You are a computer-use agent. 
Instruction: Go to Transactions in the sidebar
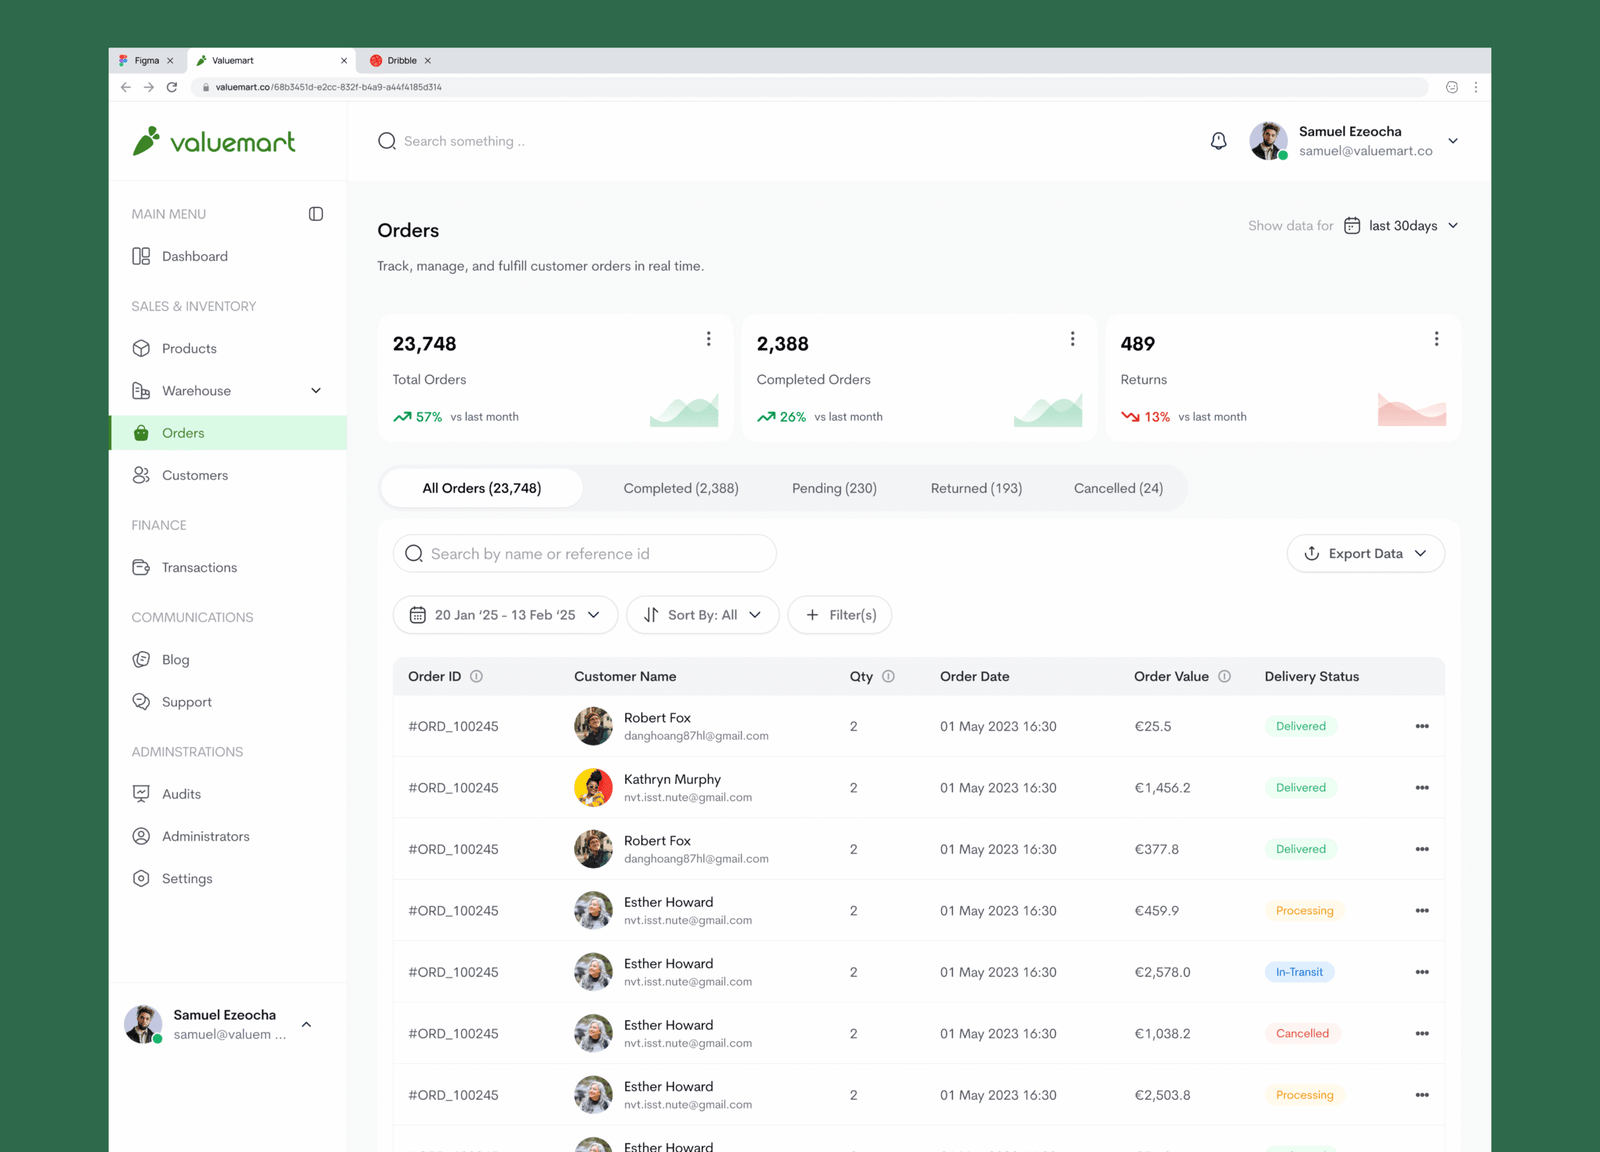[199, 568]
